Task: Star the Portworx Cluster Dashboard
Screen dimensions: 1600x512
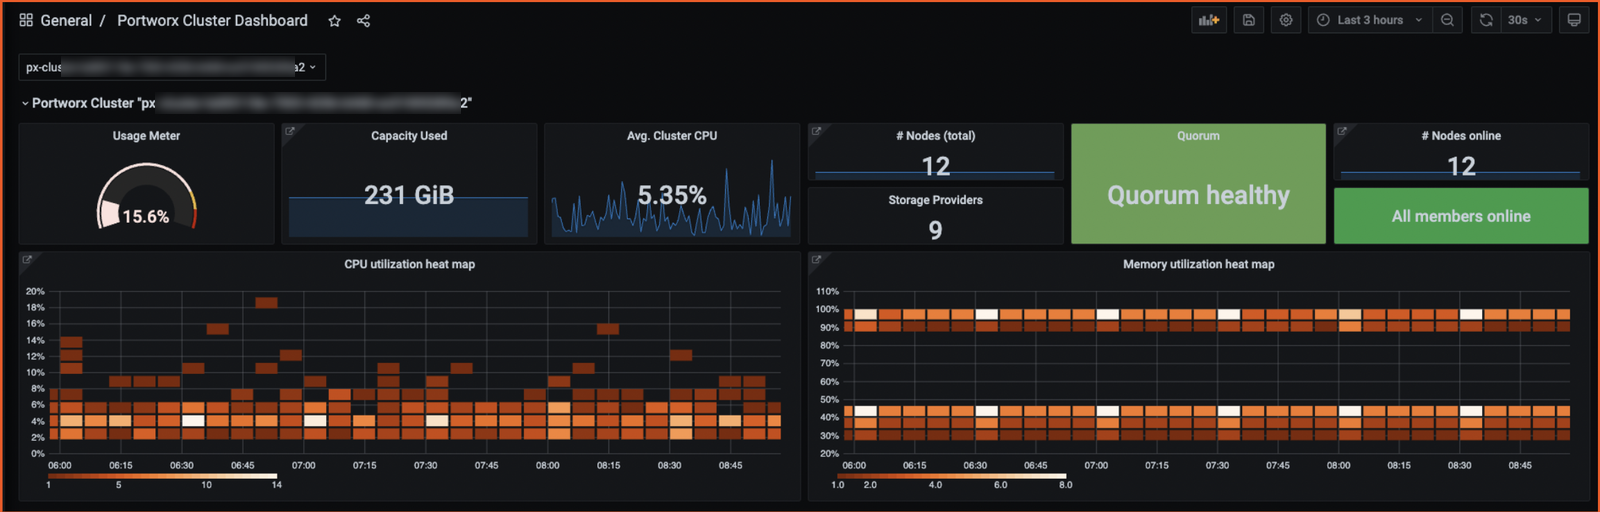Action: tap(335, 21)
